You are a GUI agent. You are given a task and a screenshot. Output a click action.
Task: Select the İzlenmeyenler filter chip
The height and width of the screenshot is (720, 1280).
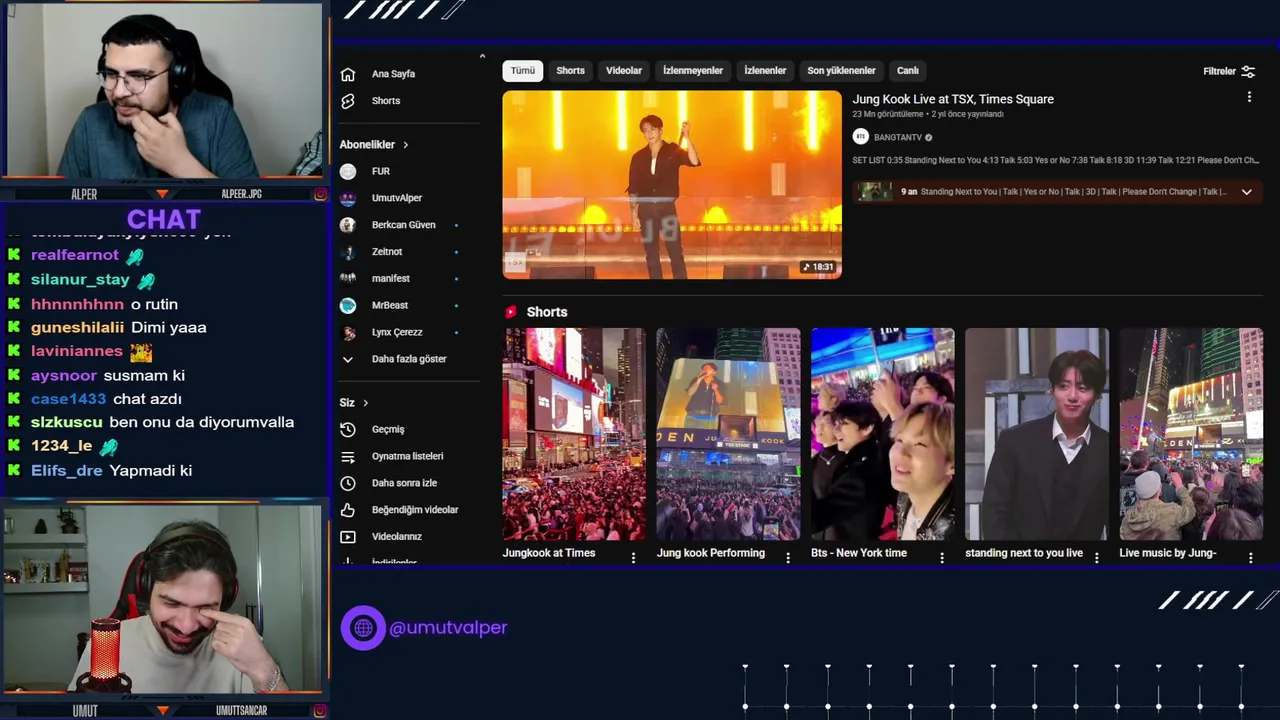[693, 71]
